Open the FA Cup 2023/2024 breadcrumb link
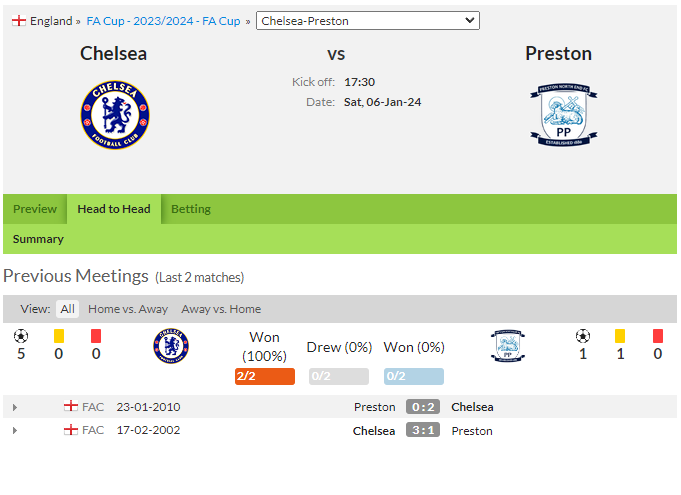The width and height of the screenshot is (681, 495). tap(163, 21)
